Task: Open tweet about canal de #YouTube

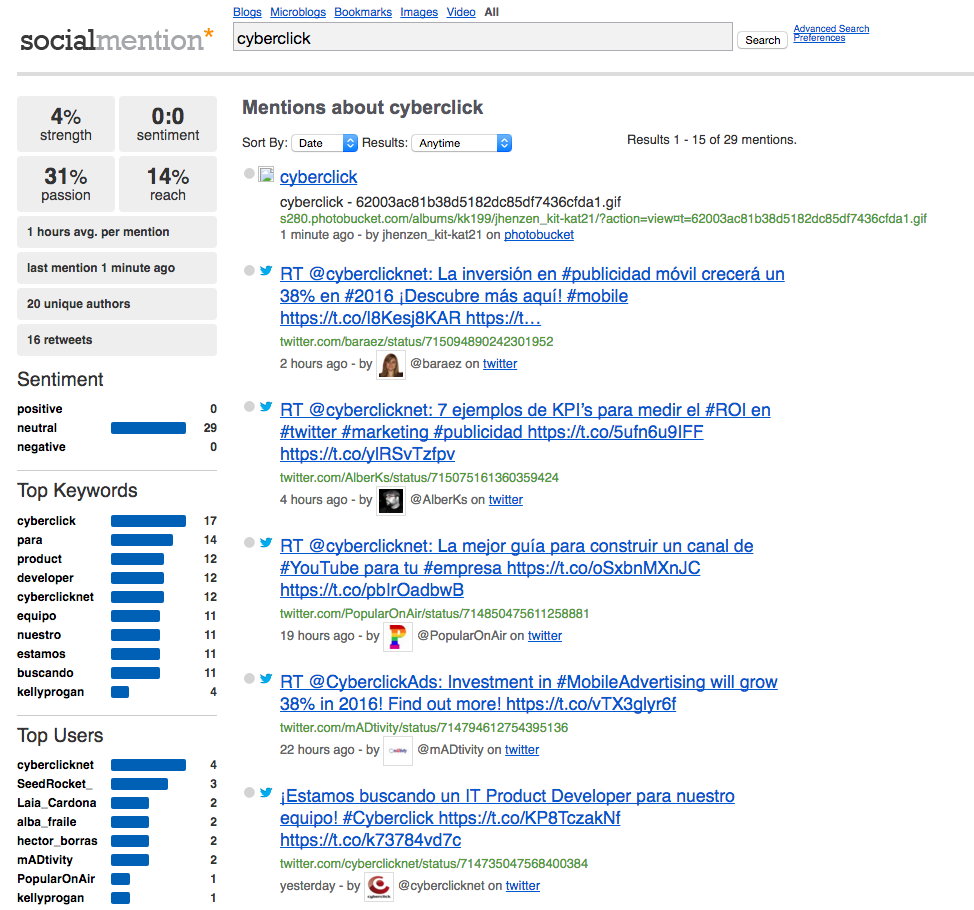Action: click(516, 568)
